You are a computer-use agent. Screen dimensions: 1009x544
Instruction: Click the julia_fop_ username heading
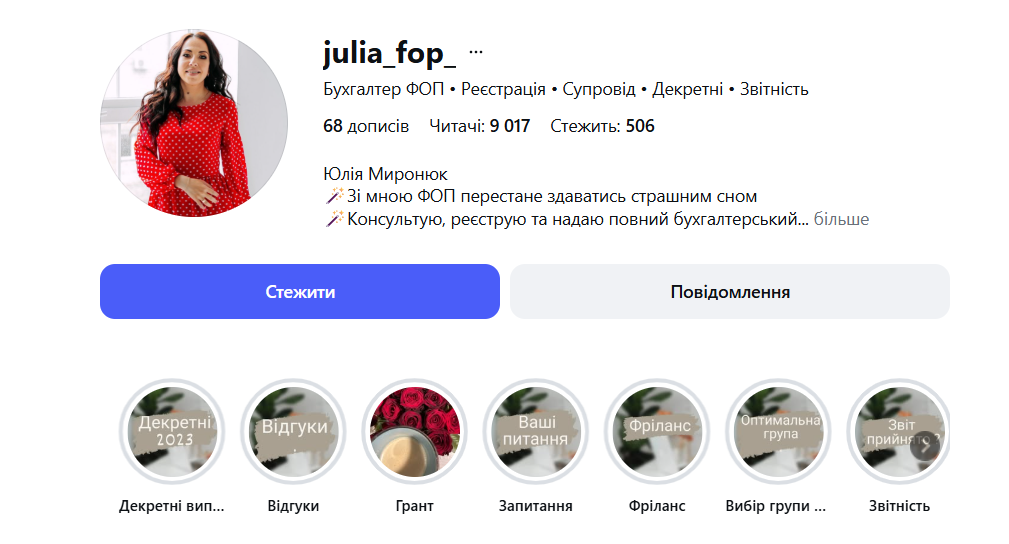pyautogui.click(x=389, y=53)
